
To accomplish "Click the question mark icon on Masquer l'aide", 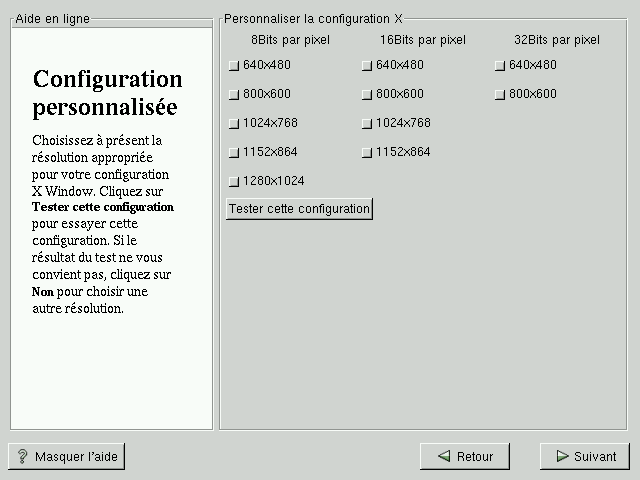I will [22, 457].
